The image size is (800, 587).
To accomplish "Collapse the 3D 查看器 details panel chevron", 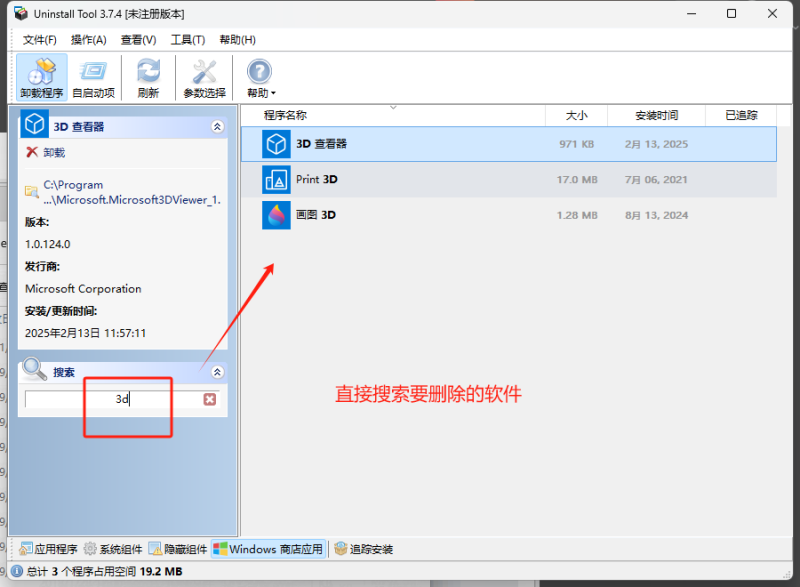I will coord(217,126).
